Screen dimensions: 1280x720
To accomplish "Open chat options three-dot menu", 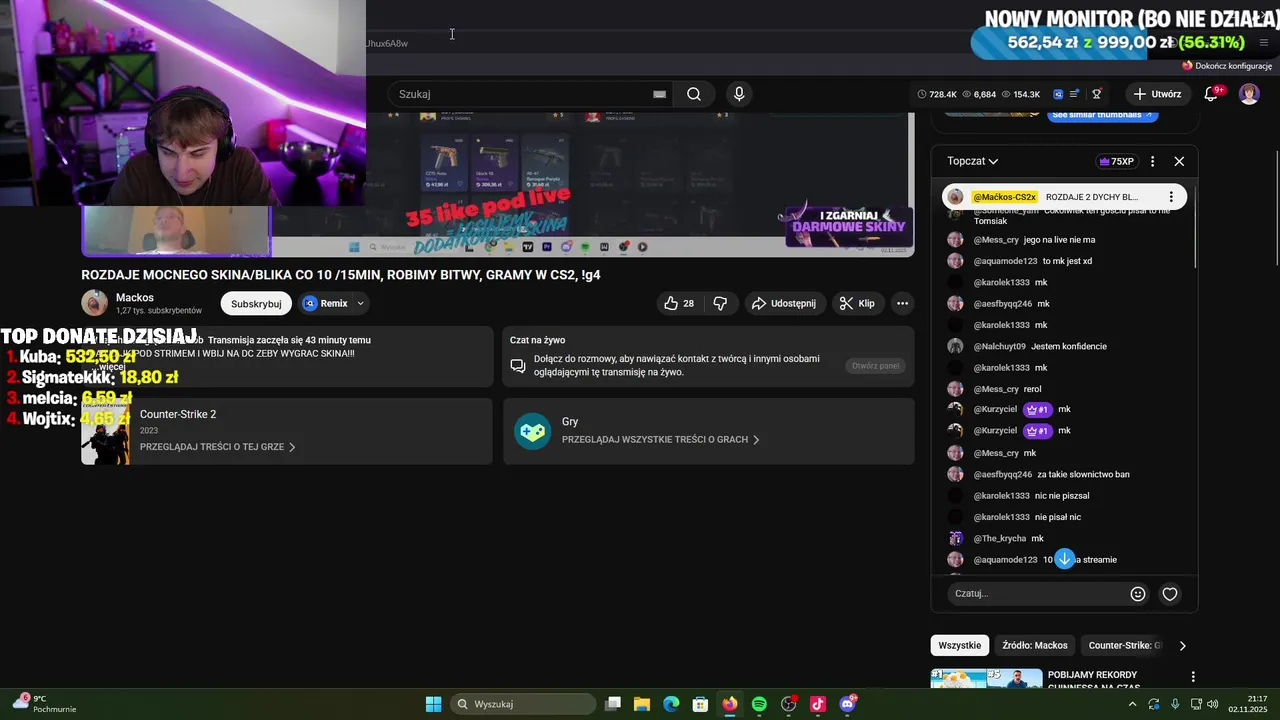I will pos(1152,161).
